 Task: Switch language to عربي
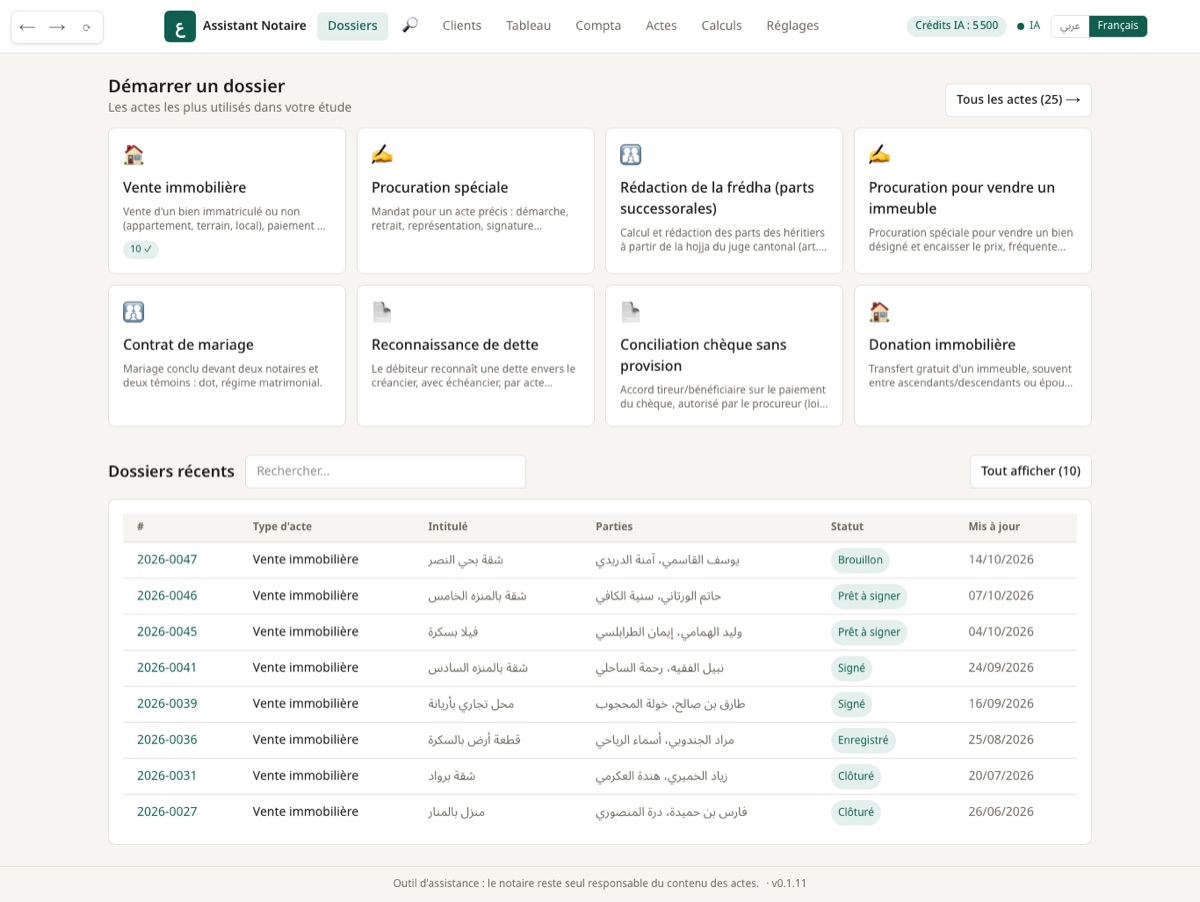click(x=1070, y=26)
